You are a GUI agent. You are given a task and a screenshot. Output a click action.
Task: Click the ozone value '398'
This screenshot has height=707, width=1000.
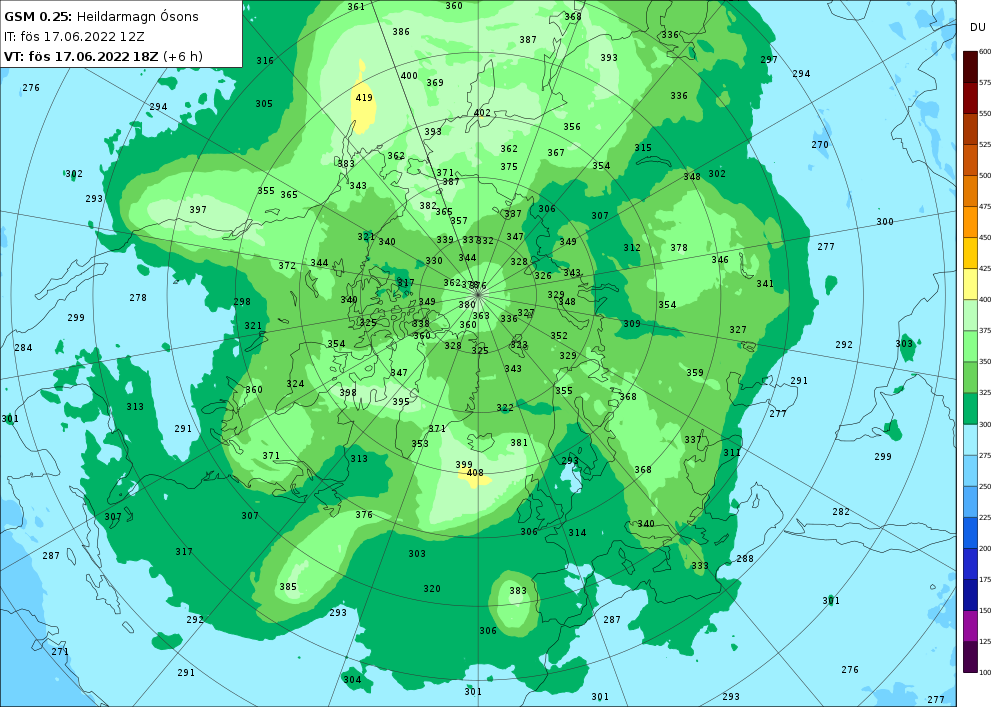coord(348,392)
